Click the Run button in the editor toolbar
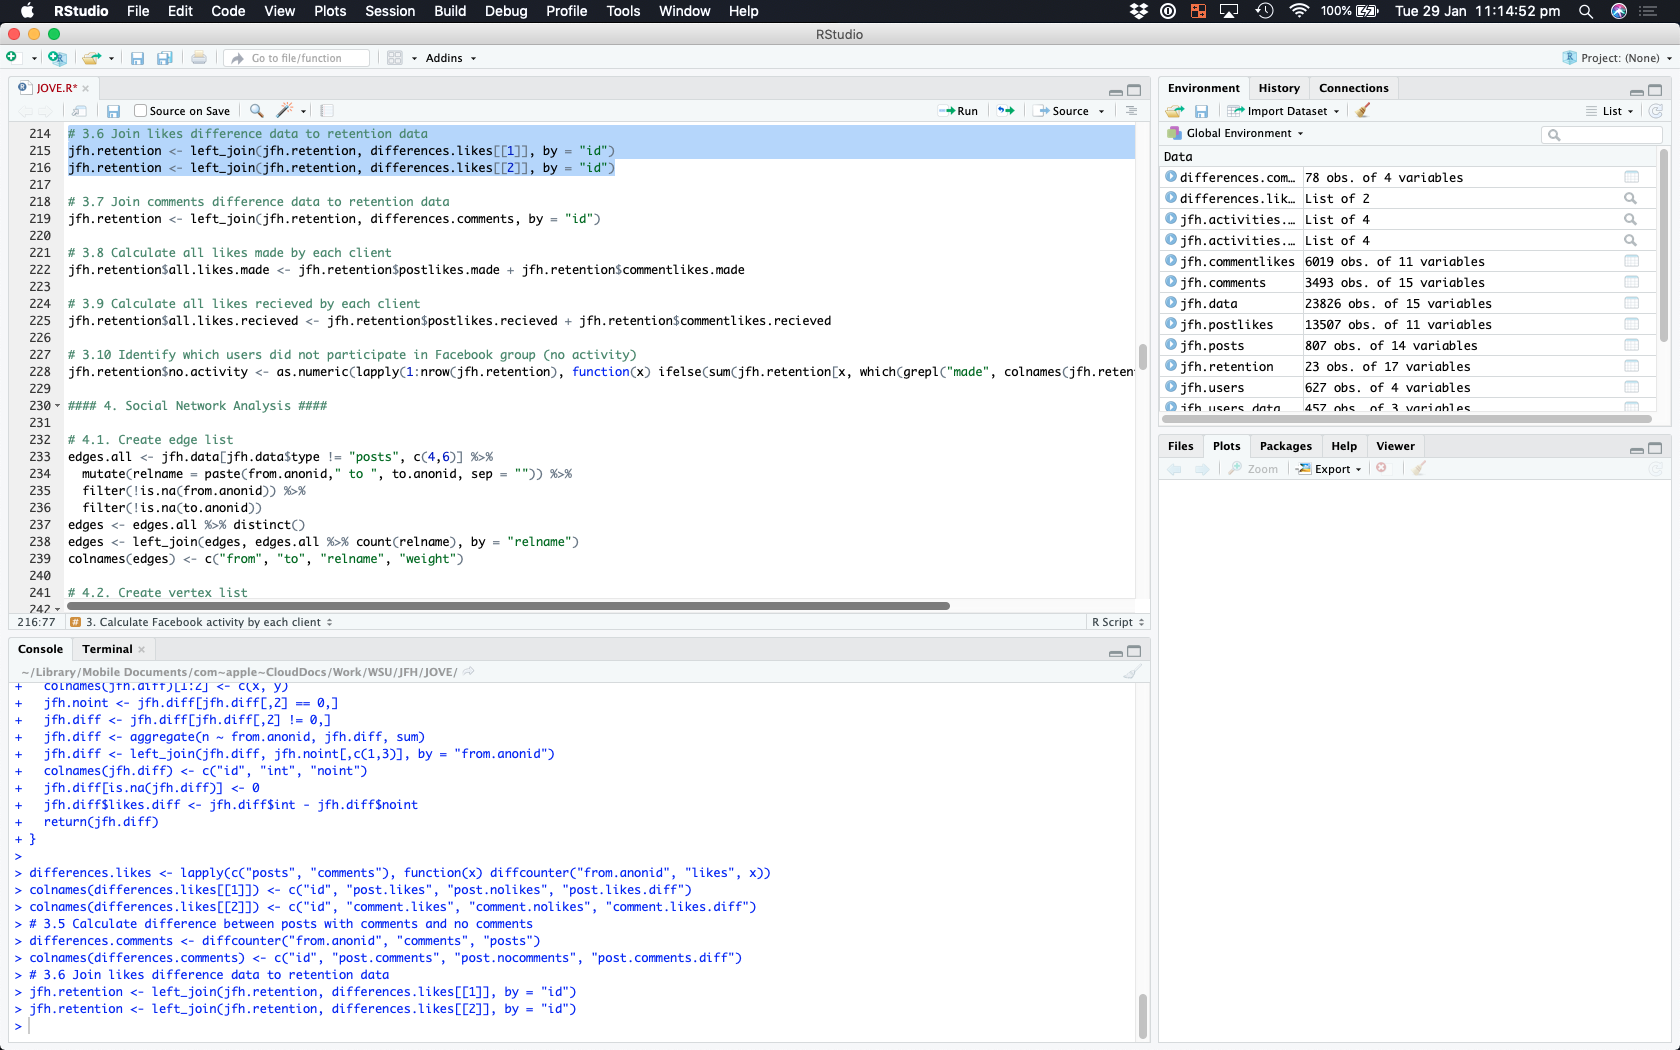The width and height of the screenshot is (1680, 1050). pyautogui.click(x=958, y=111)
